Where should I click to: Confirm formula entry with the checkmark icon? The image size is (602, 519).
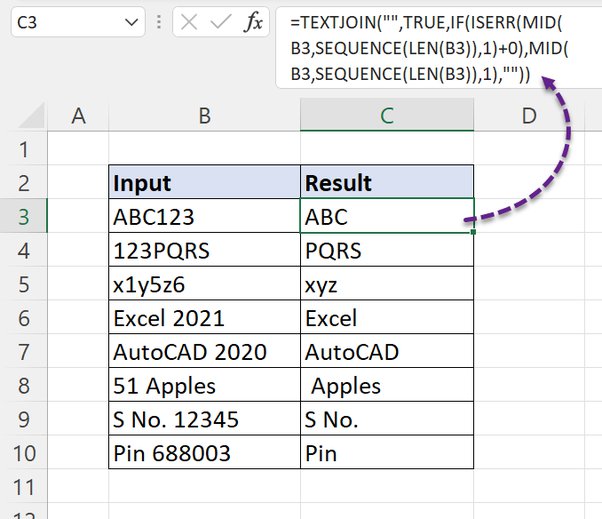tap(221, 22)
